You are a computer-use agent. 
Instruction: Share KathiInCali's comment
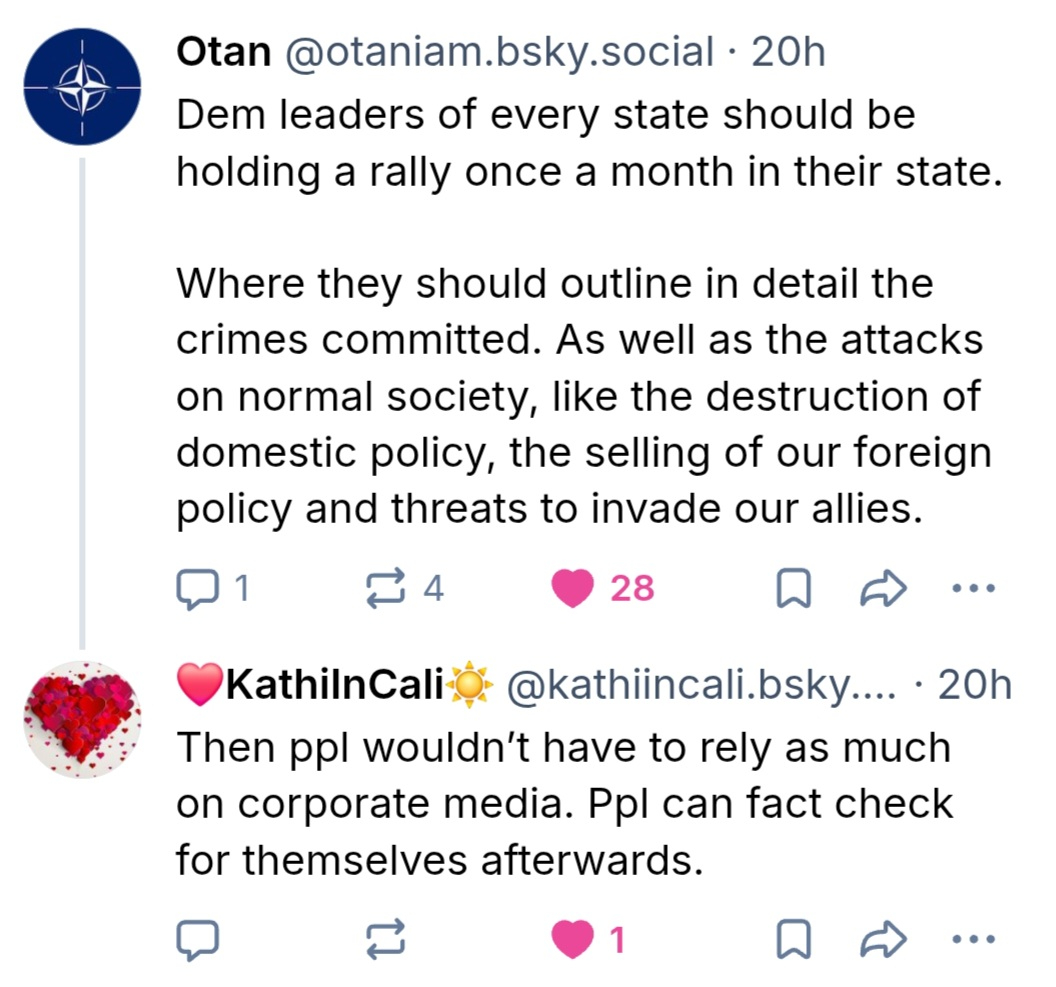pos(883,938)
